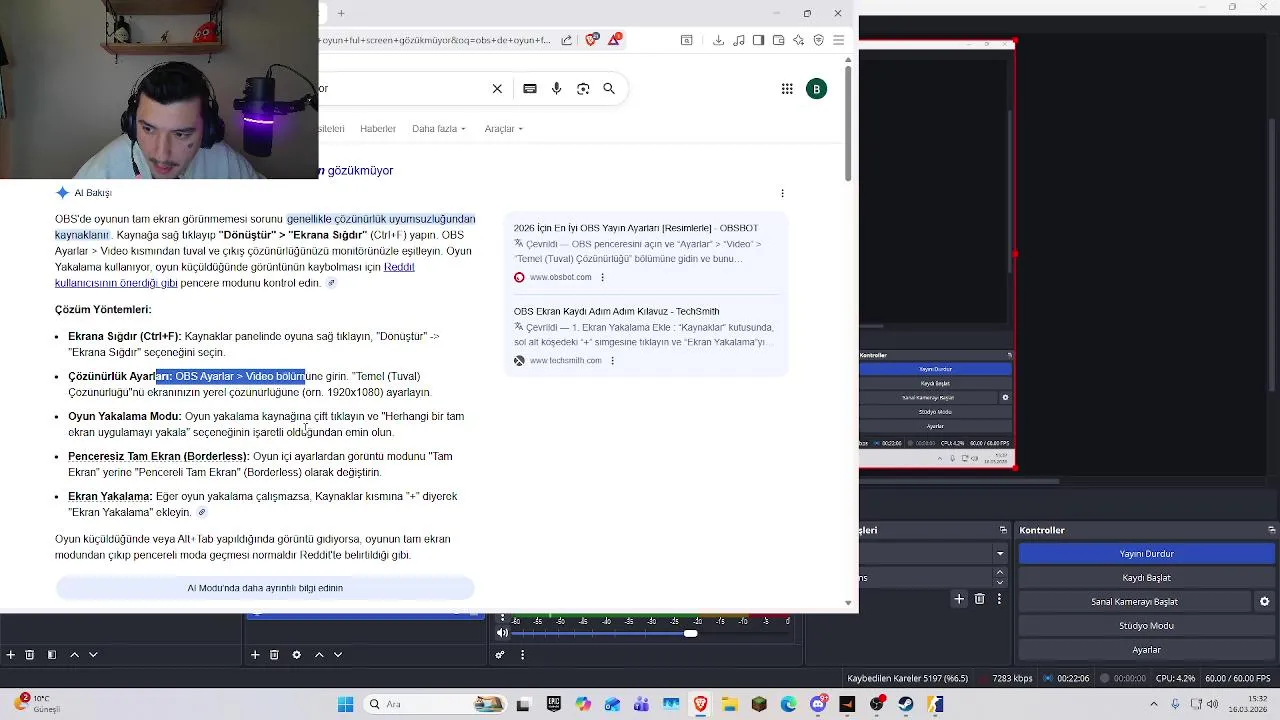This screenshot has width=1280, height=720.
Task: Open the Brave Rewards triangle icon
Action: (615, 40)
